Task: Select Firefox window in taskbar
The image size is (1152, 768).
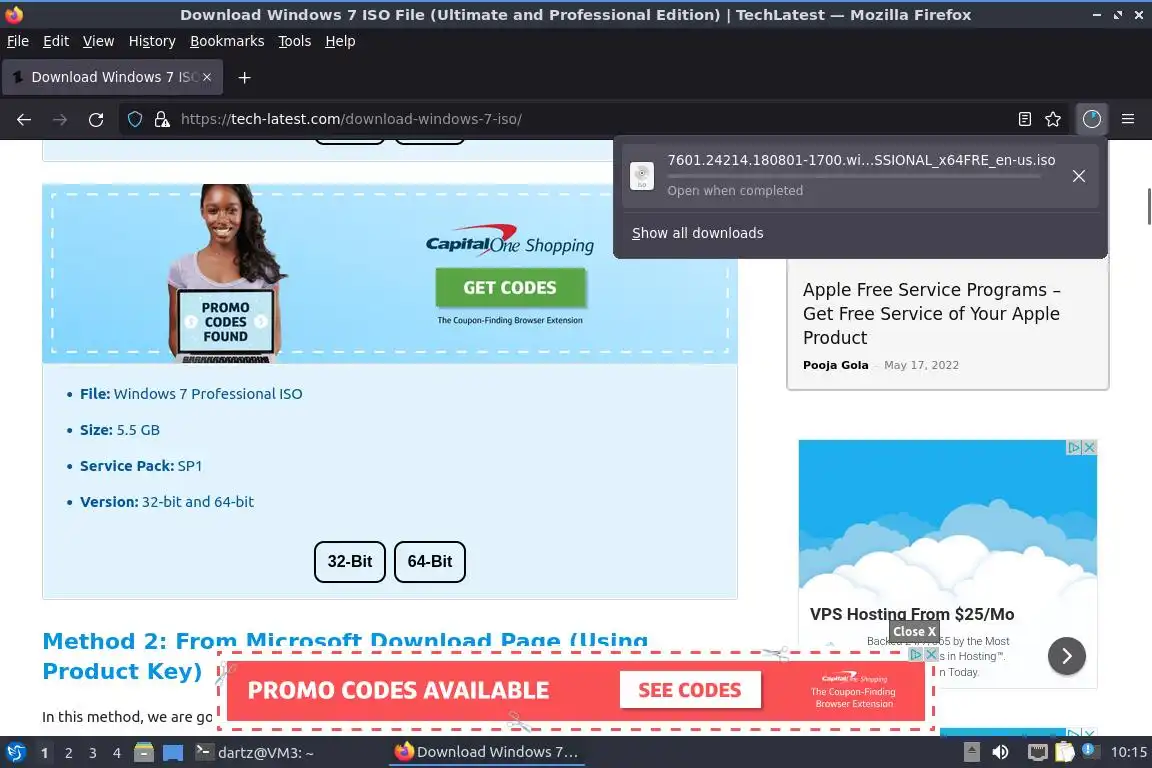Action: point(486,752)
